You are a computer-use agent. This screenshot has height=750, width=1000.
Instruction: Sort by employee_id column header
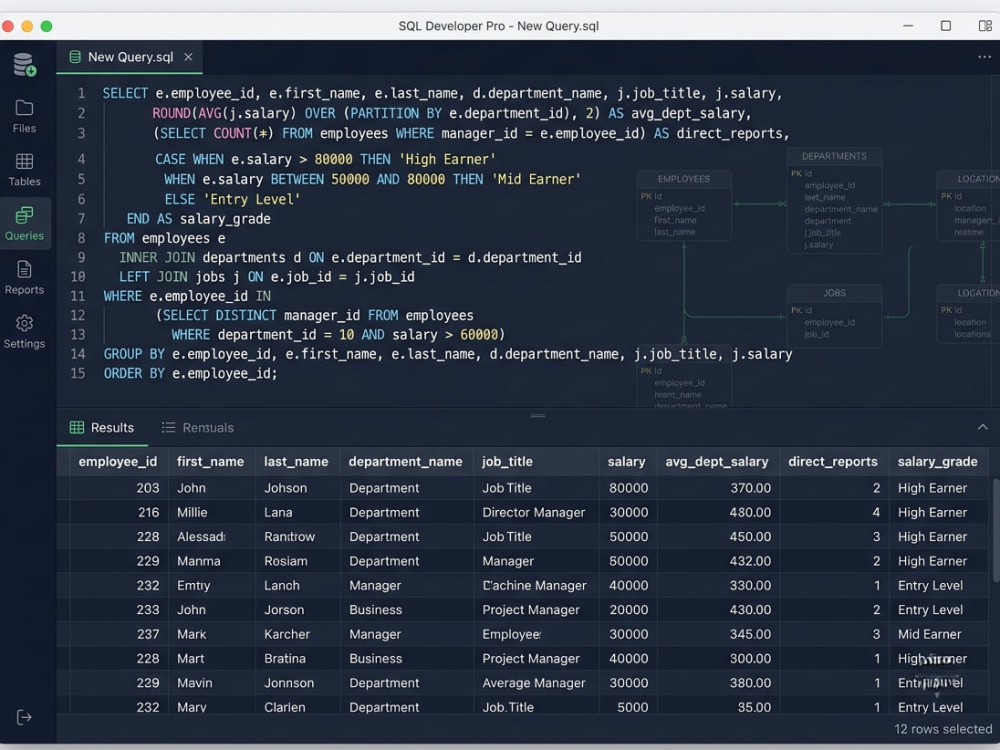[x=117, y=461]
